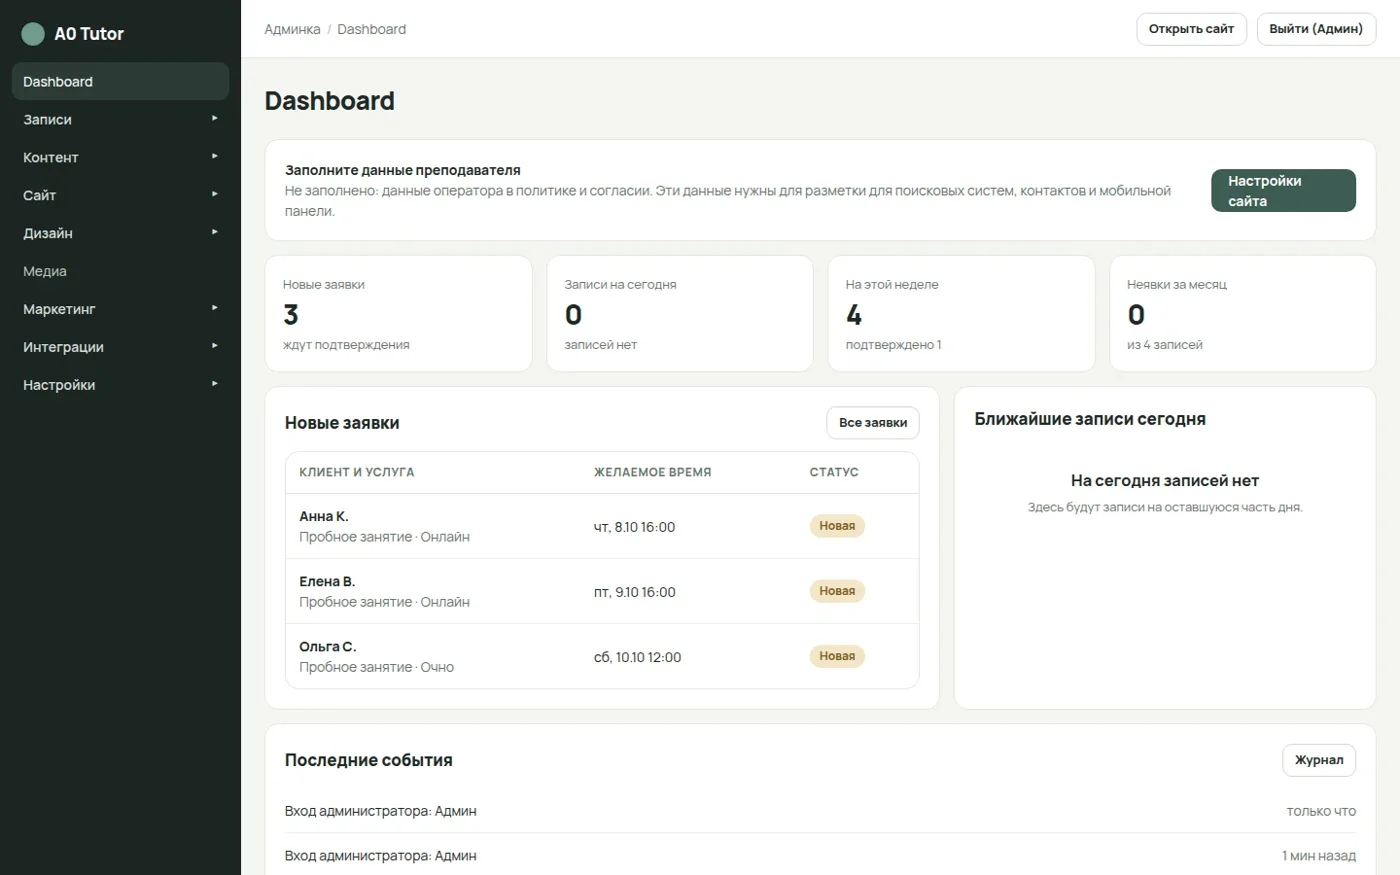Open the Настройки sidebar section
Image resolution: width=1400 pixels, height=875 pixels.
(120, 385)
